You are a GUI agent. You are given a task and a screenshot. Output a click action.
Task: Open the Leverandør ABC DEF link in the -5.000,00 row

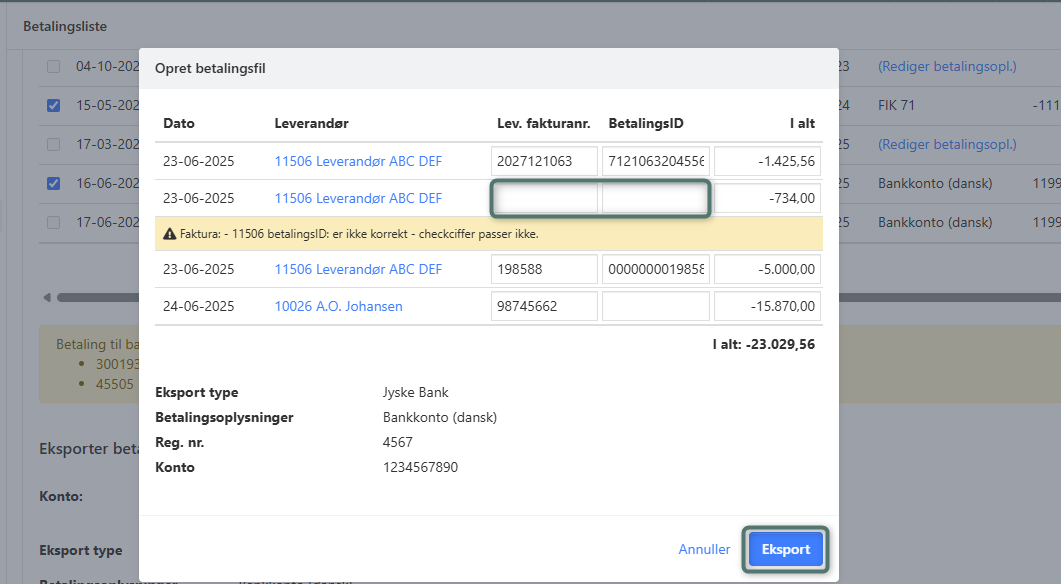click(x=358, y=269)
